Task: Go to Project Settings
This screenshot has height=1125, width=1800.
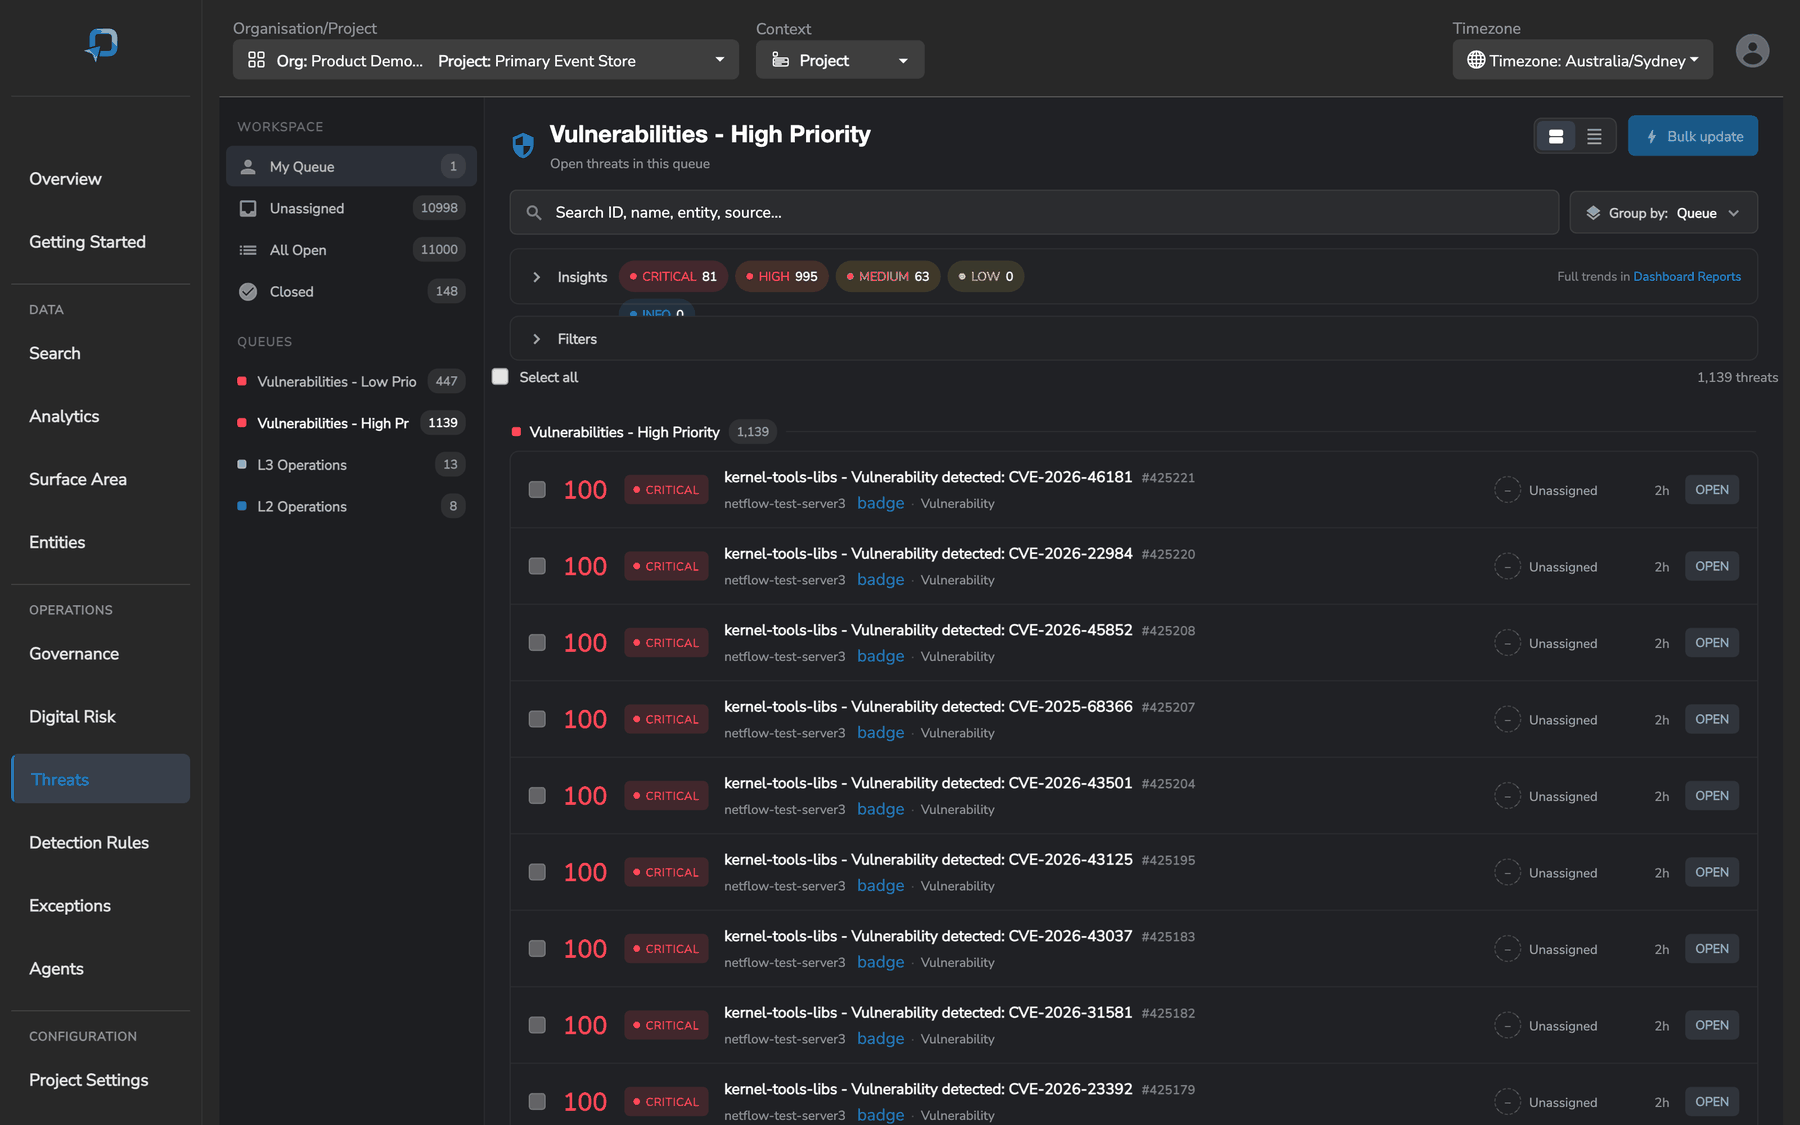Action: coord(89,1080)
